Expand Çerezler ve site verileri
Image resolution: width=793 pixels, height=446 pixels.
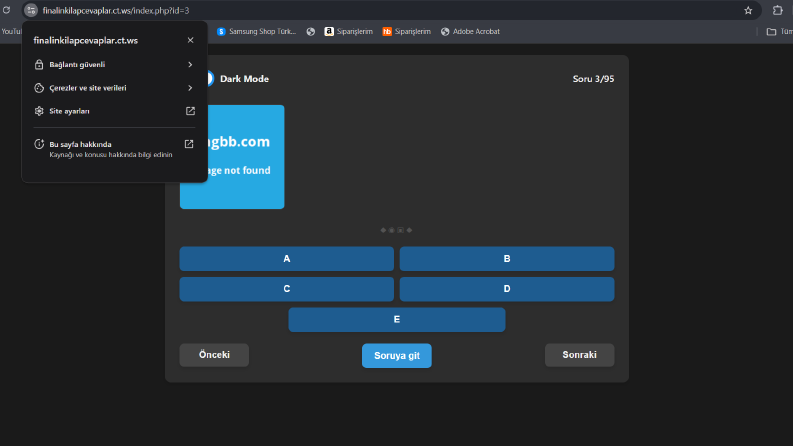point(114,88)
